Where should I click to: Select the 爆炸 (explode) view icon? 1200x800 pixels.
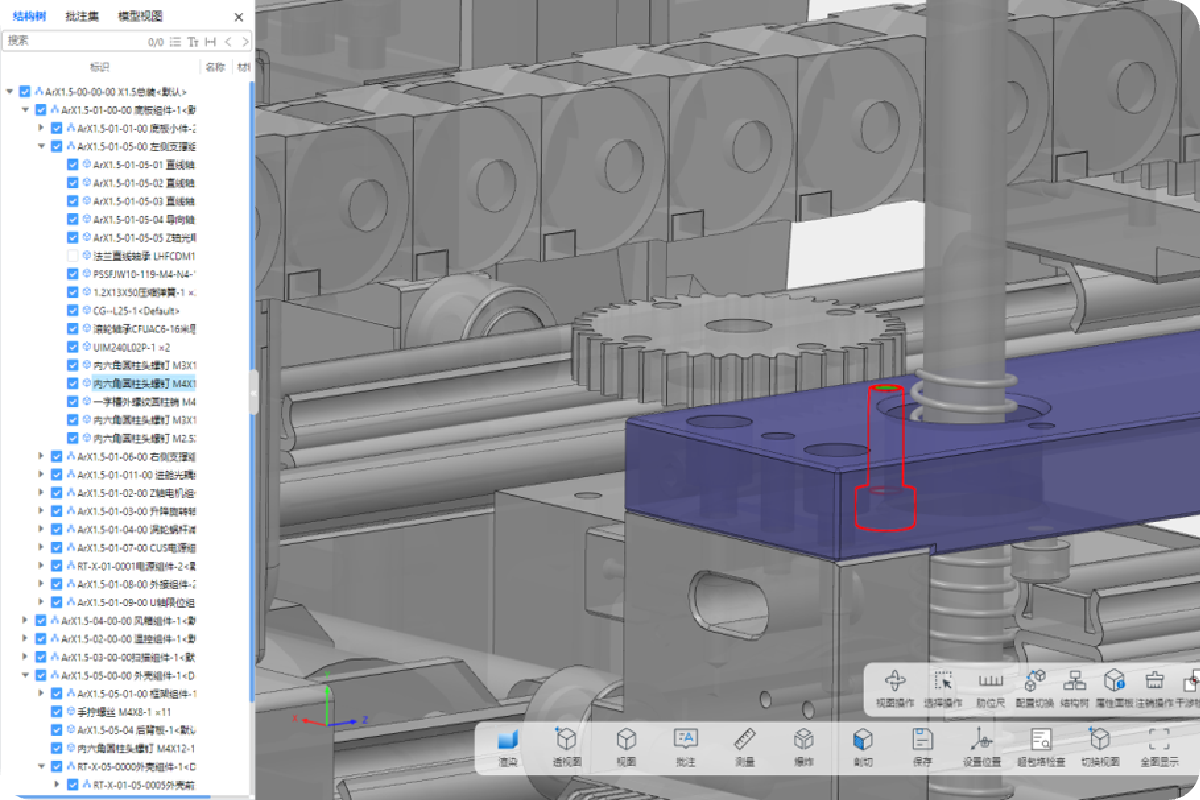coord(803,742)
